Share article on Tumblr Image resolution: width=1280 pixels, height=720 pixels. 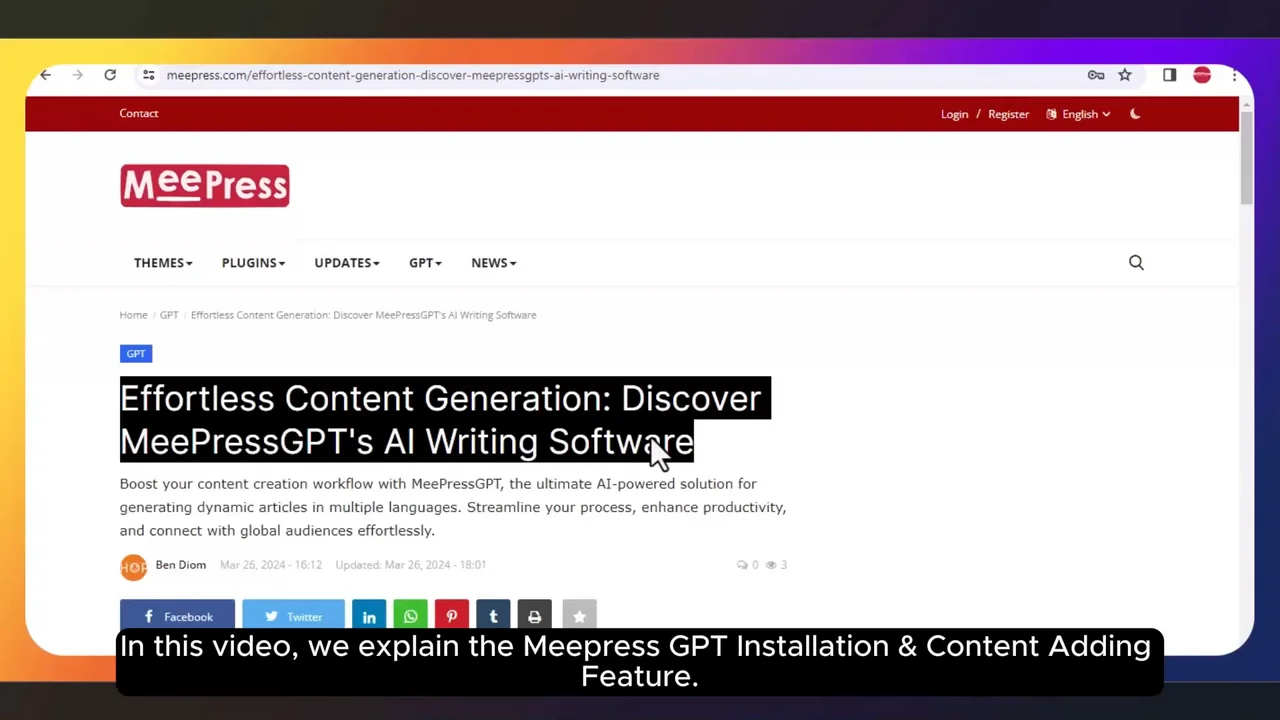(493, 616)
